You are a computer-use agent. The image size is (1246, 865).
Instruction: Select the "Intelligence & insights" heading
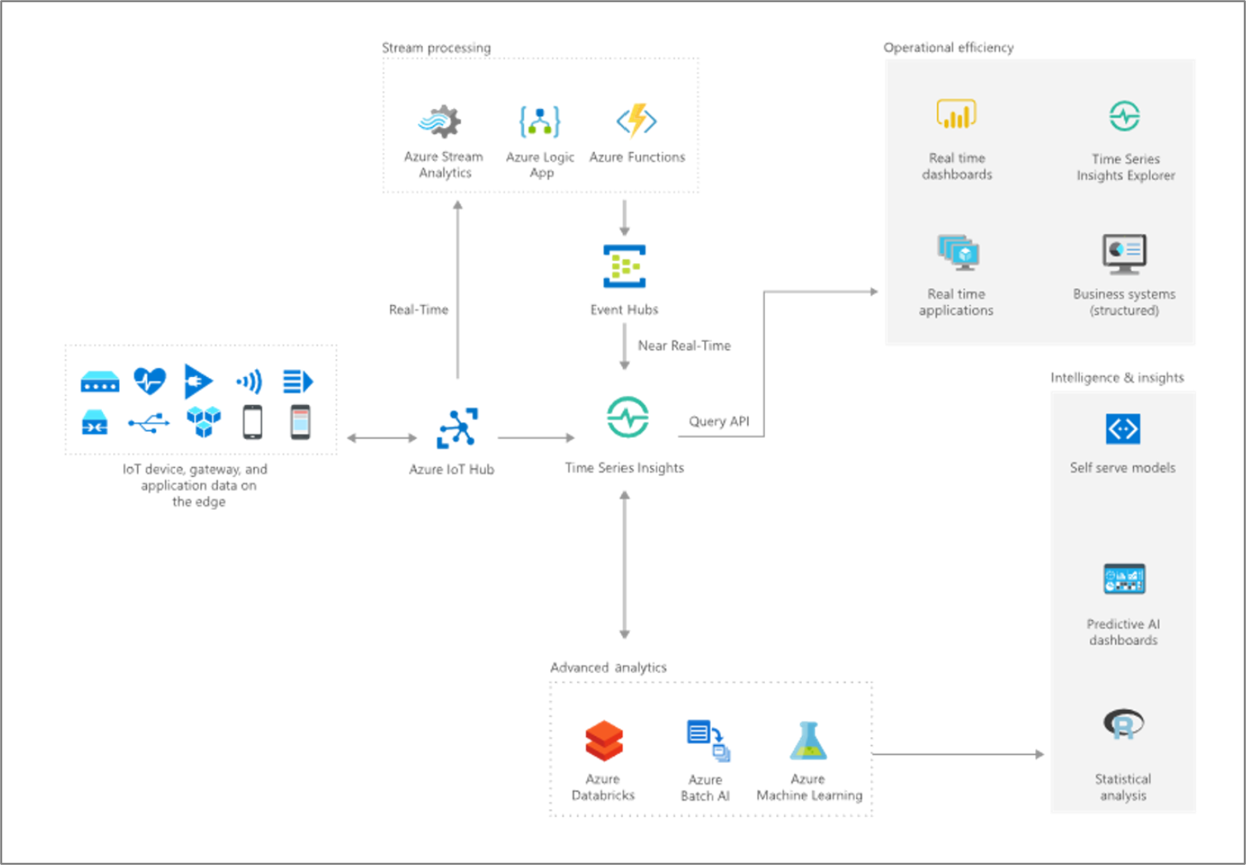point(1117,378)
